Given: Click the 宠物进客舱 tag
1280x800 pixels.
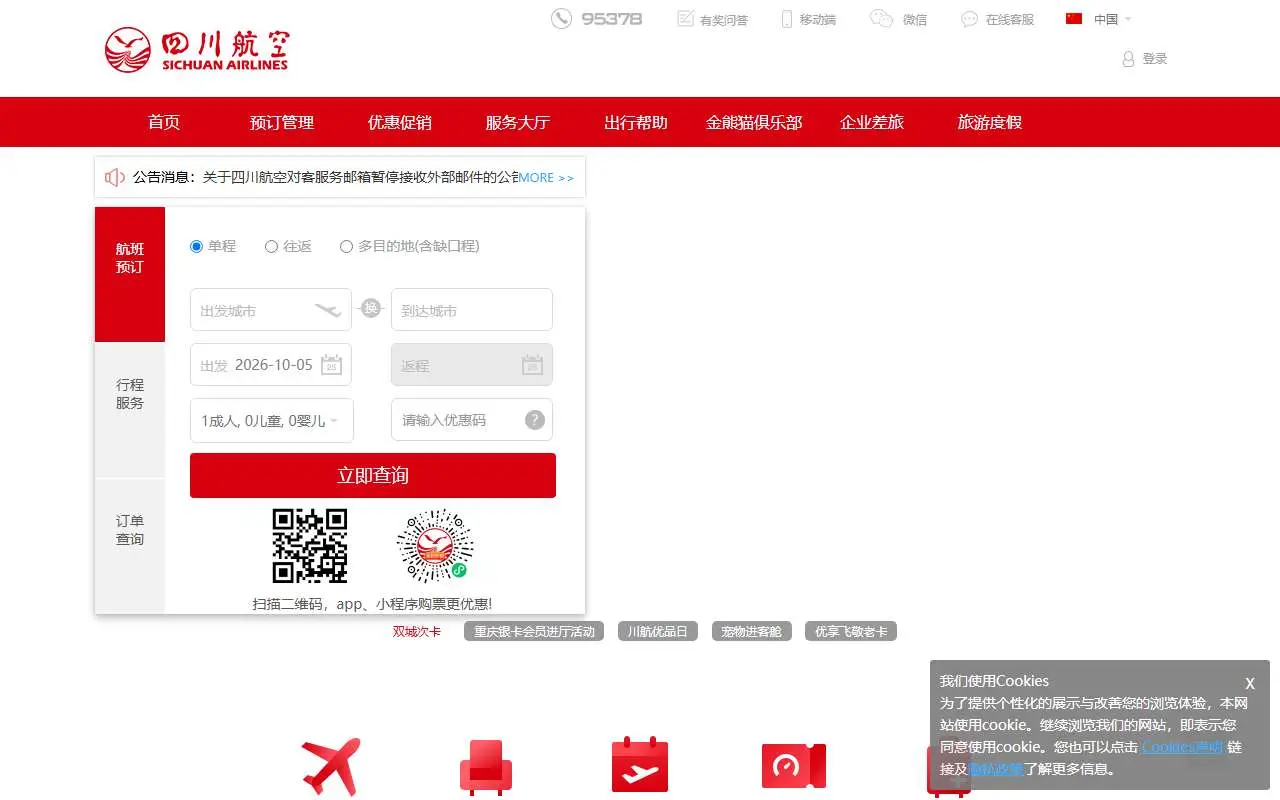Looking at the screenshot, I should pos(752,631).
